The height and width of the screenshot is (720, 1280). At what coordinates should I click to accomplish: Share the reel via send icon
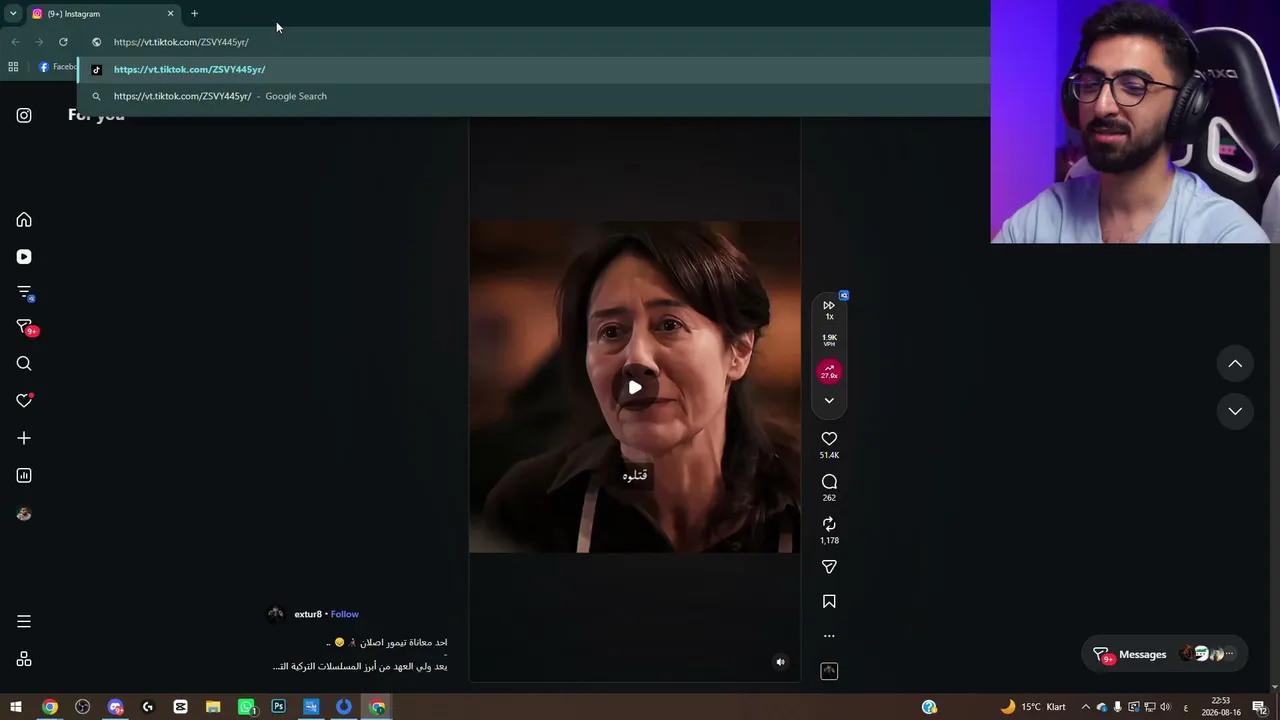point(829,567)
